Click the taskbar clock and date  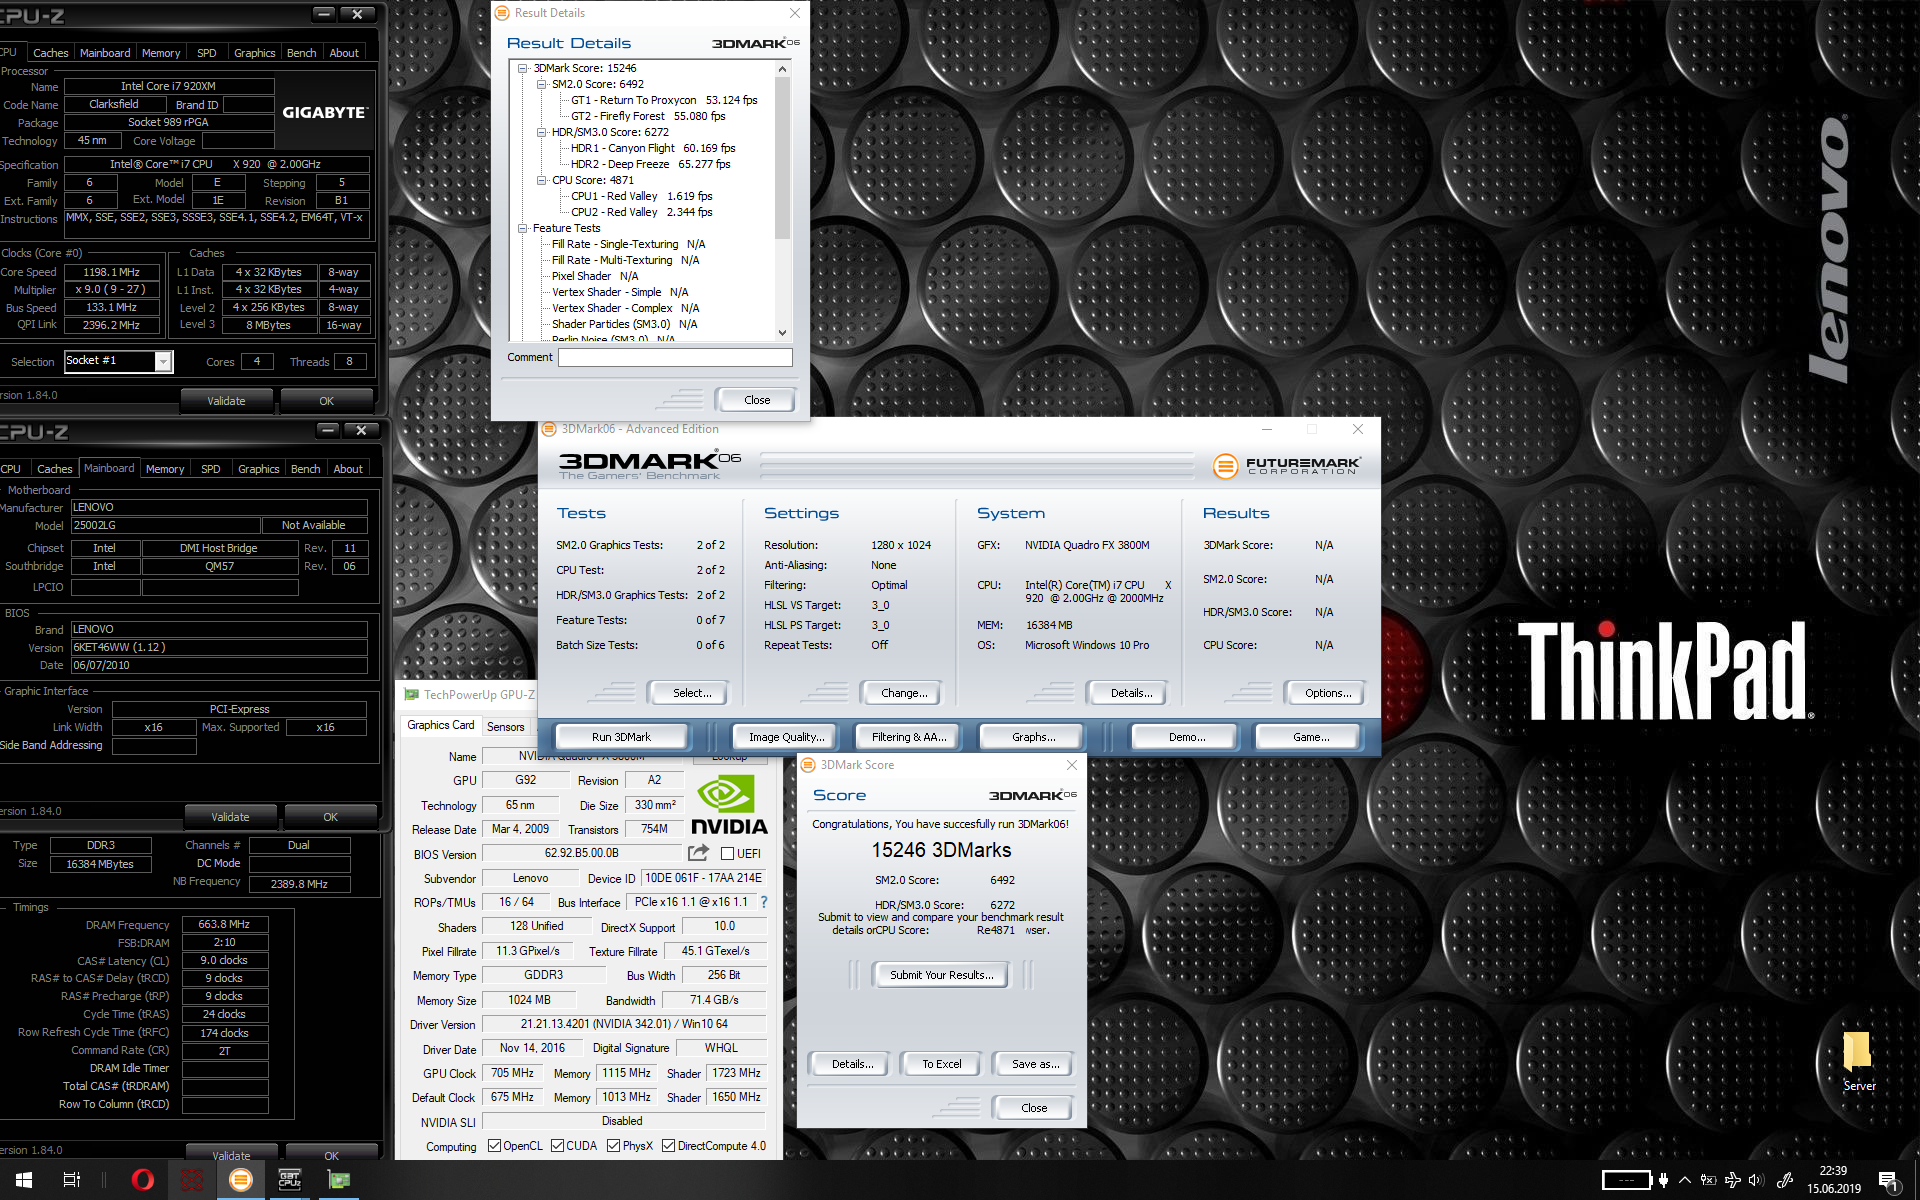1833,1180
